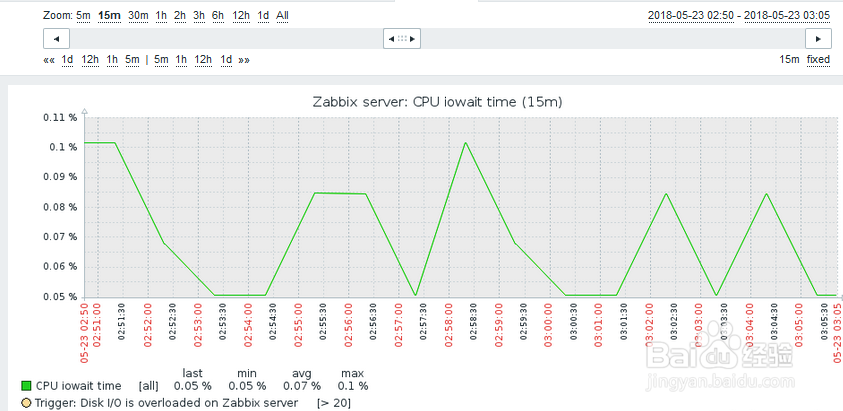Click the scroll right arrow button
The image size is (843, 411).
point(819,38)
